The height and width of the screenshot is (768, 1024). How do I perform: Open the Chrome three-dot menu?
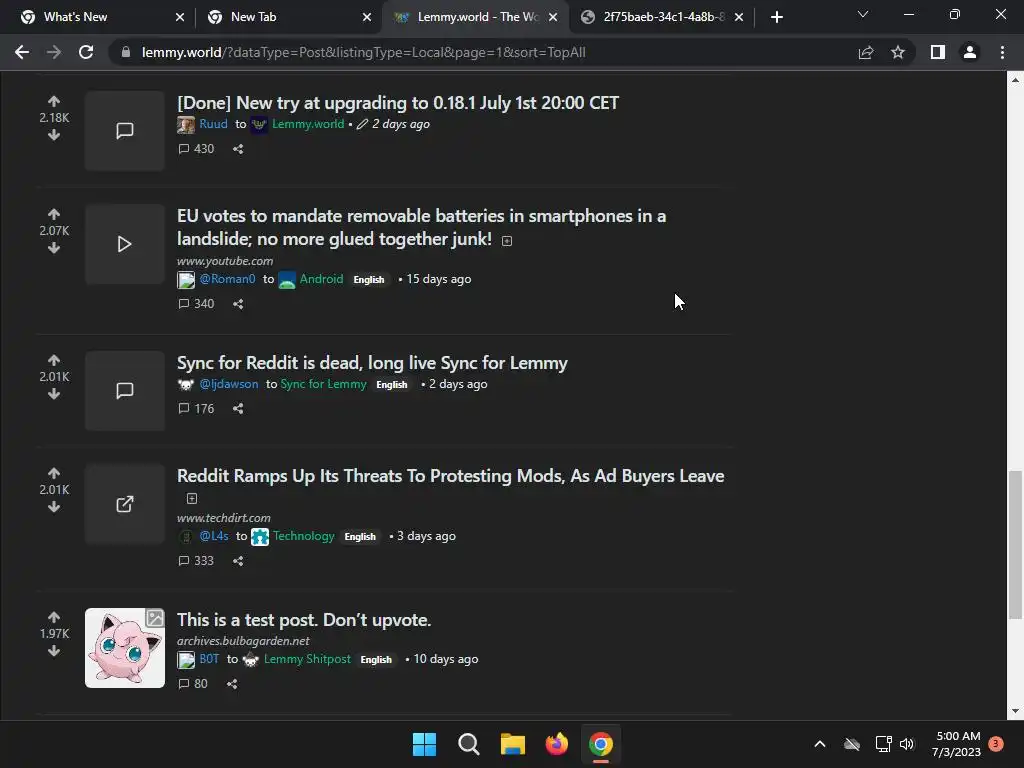(1002, 52)
